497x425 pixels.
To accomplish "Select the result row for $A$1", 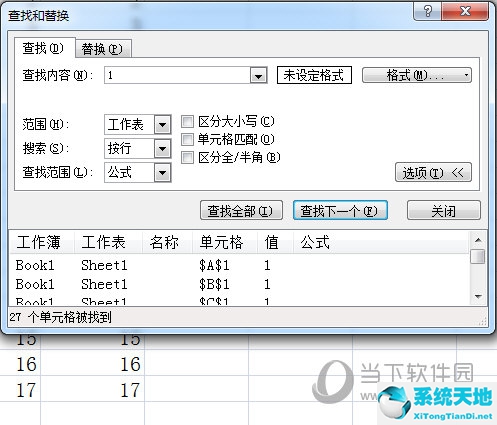I will click(239, 265).
